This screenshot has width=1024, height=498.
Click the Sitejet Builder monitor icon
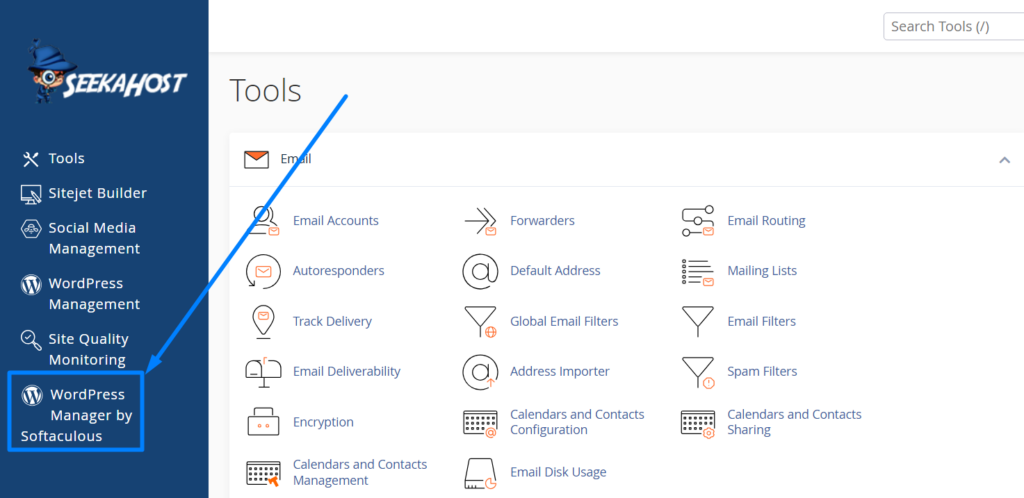coord(31,193)
